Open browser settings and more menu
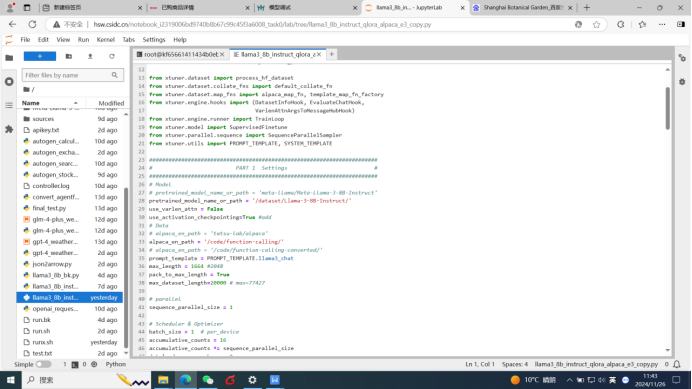 [x=662, y=25]
